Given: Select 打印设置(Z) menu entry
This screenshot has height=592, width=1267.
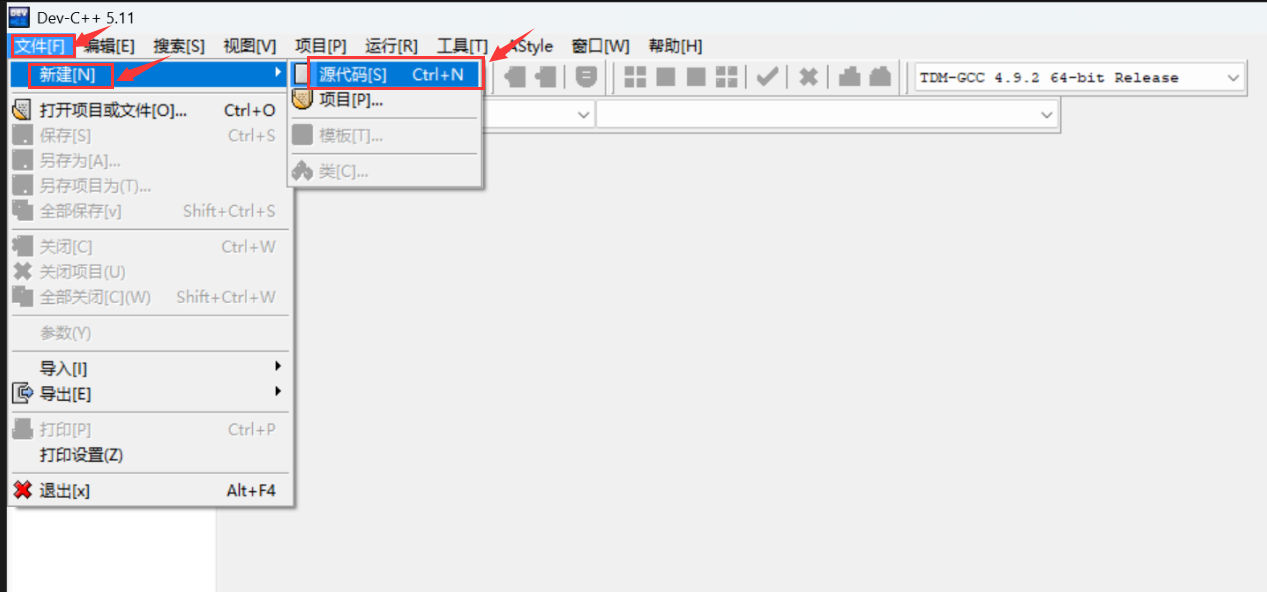Looking at the screenshot, I should point(150,455).
